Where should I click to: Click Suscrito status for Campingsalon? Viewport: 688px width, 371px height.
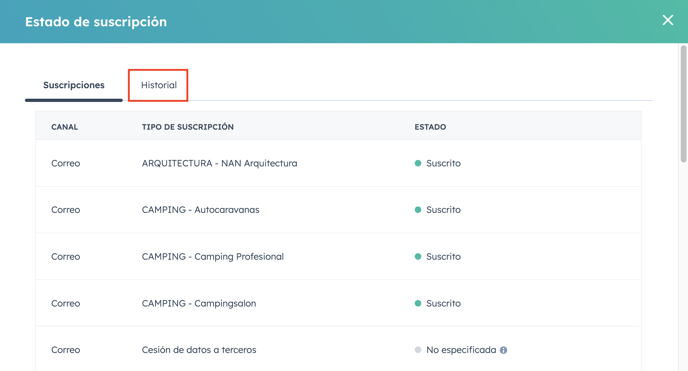443,303
